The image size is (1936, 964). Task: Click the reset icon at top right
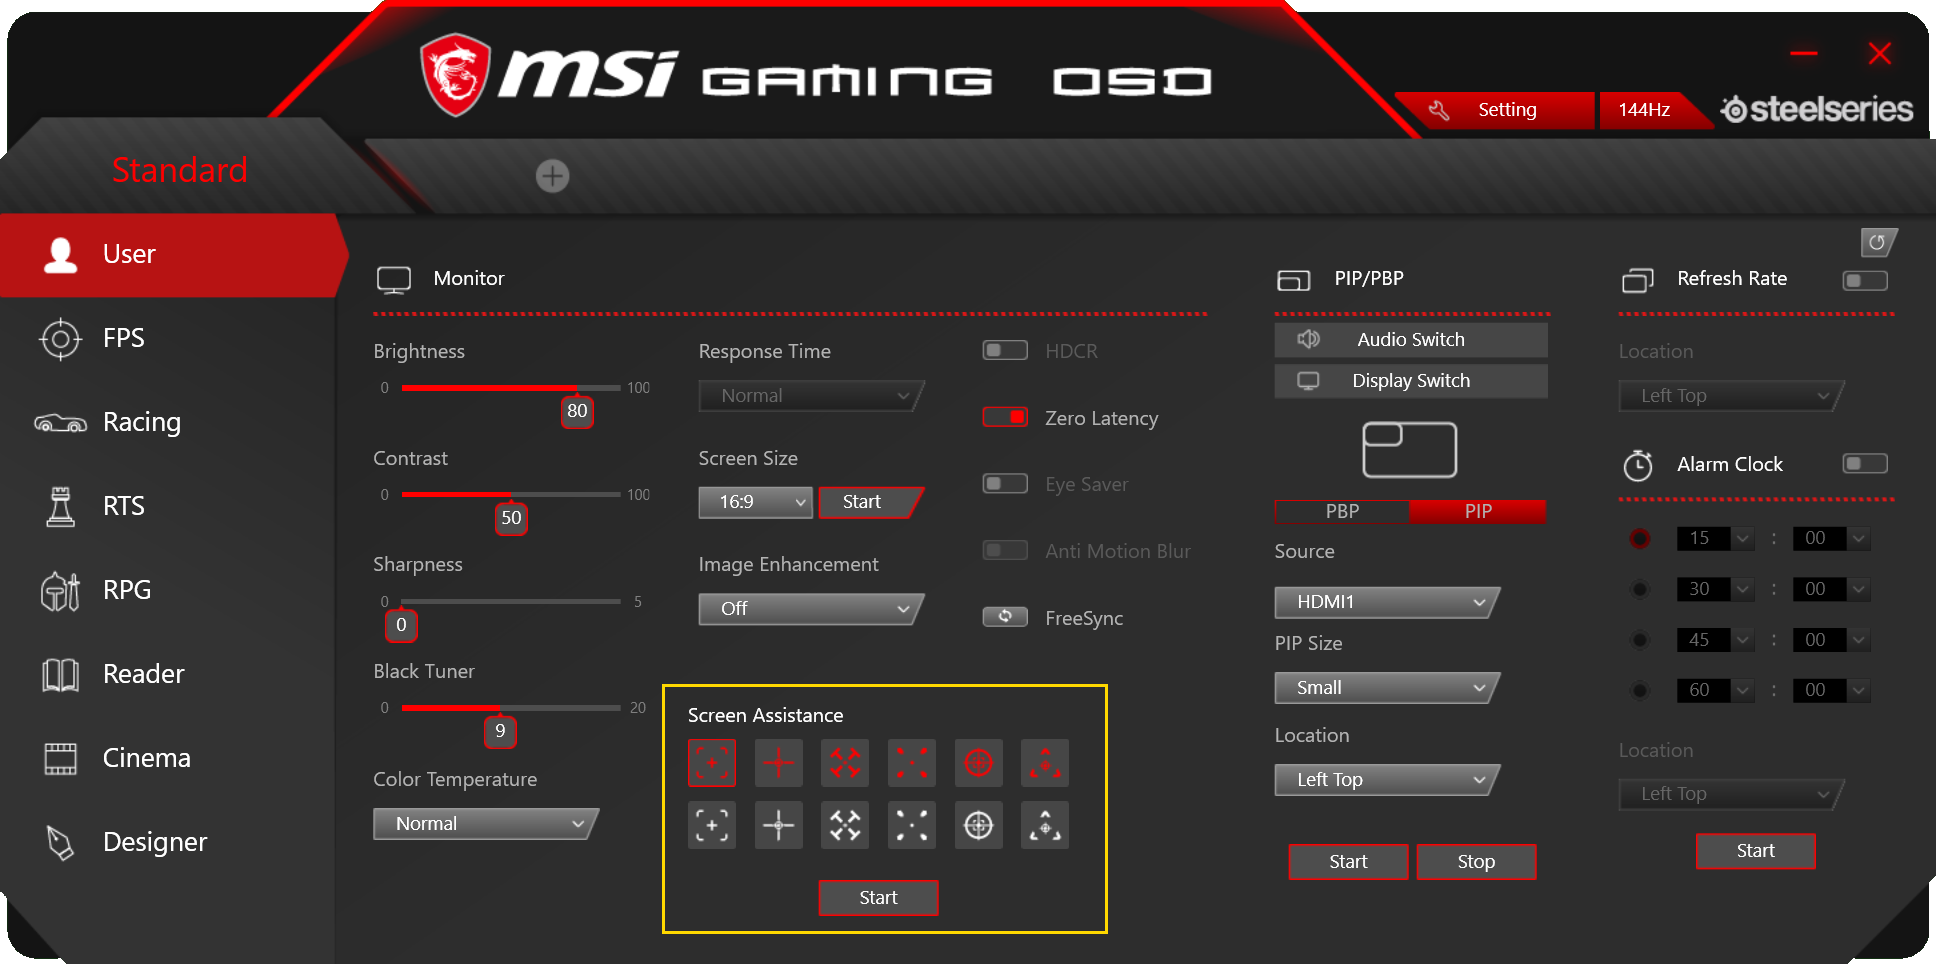tap(1877, 242)
